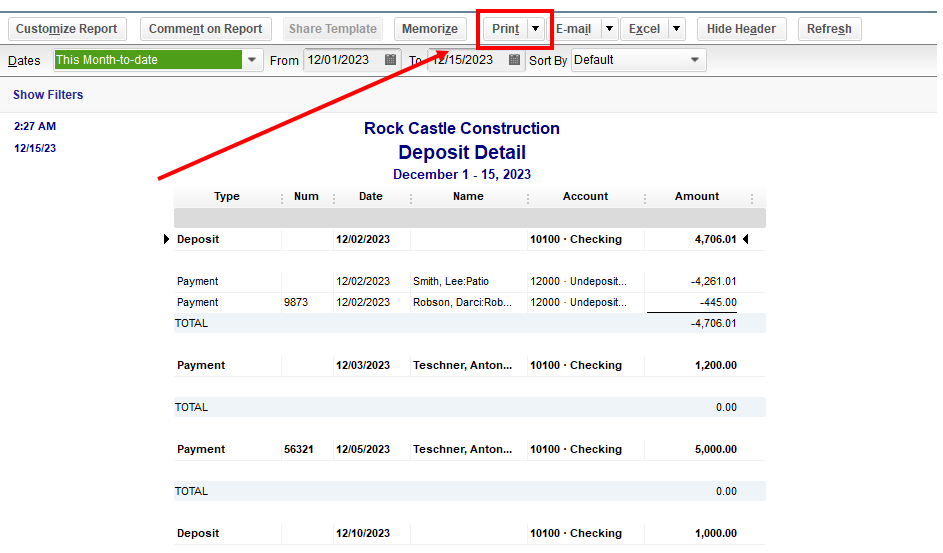Viewport: 943px width, 553px height.
Task: Click the 4,706.01 deposit amount
Action: (716, 239)
